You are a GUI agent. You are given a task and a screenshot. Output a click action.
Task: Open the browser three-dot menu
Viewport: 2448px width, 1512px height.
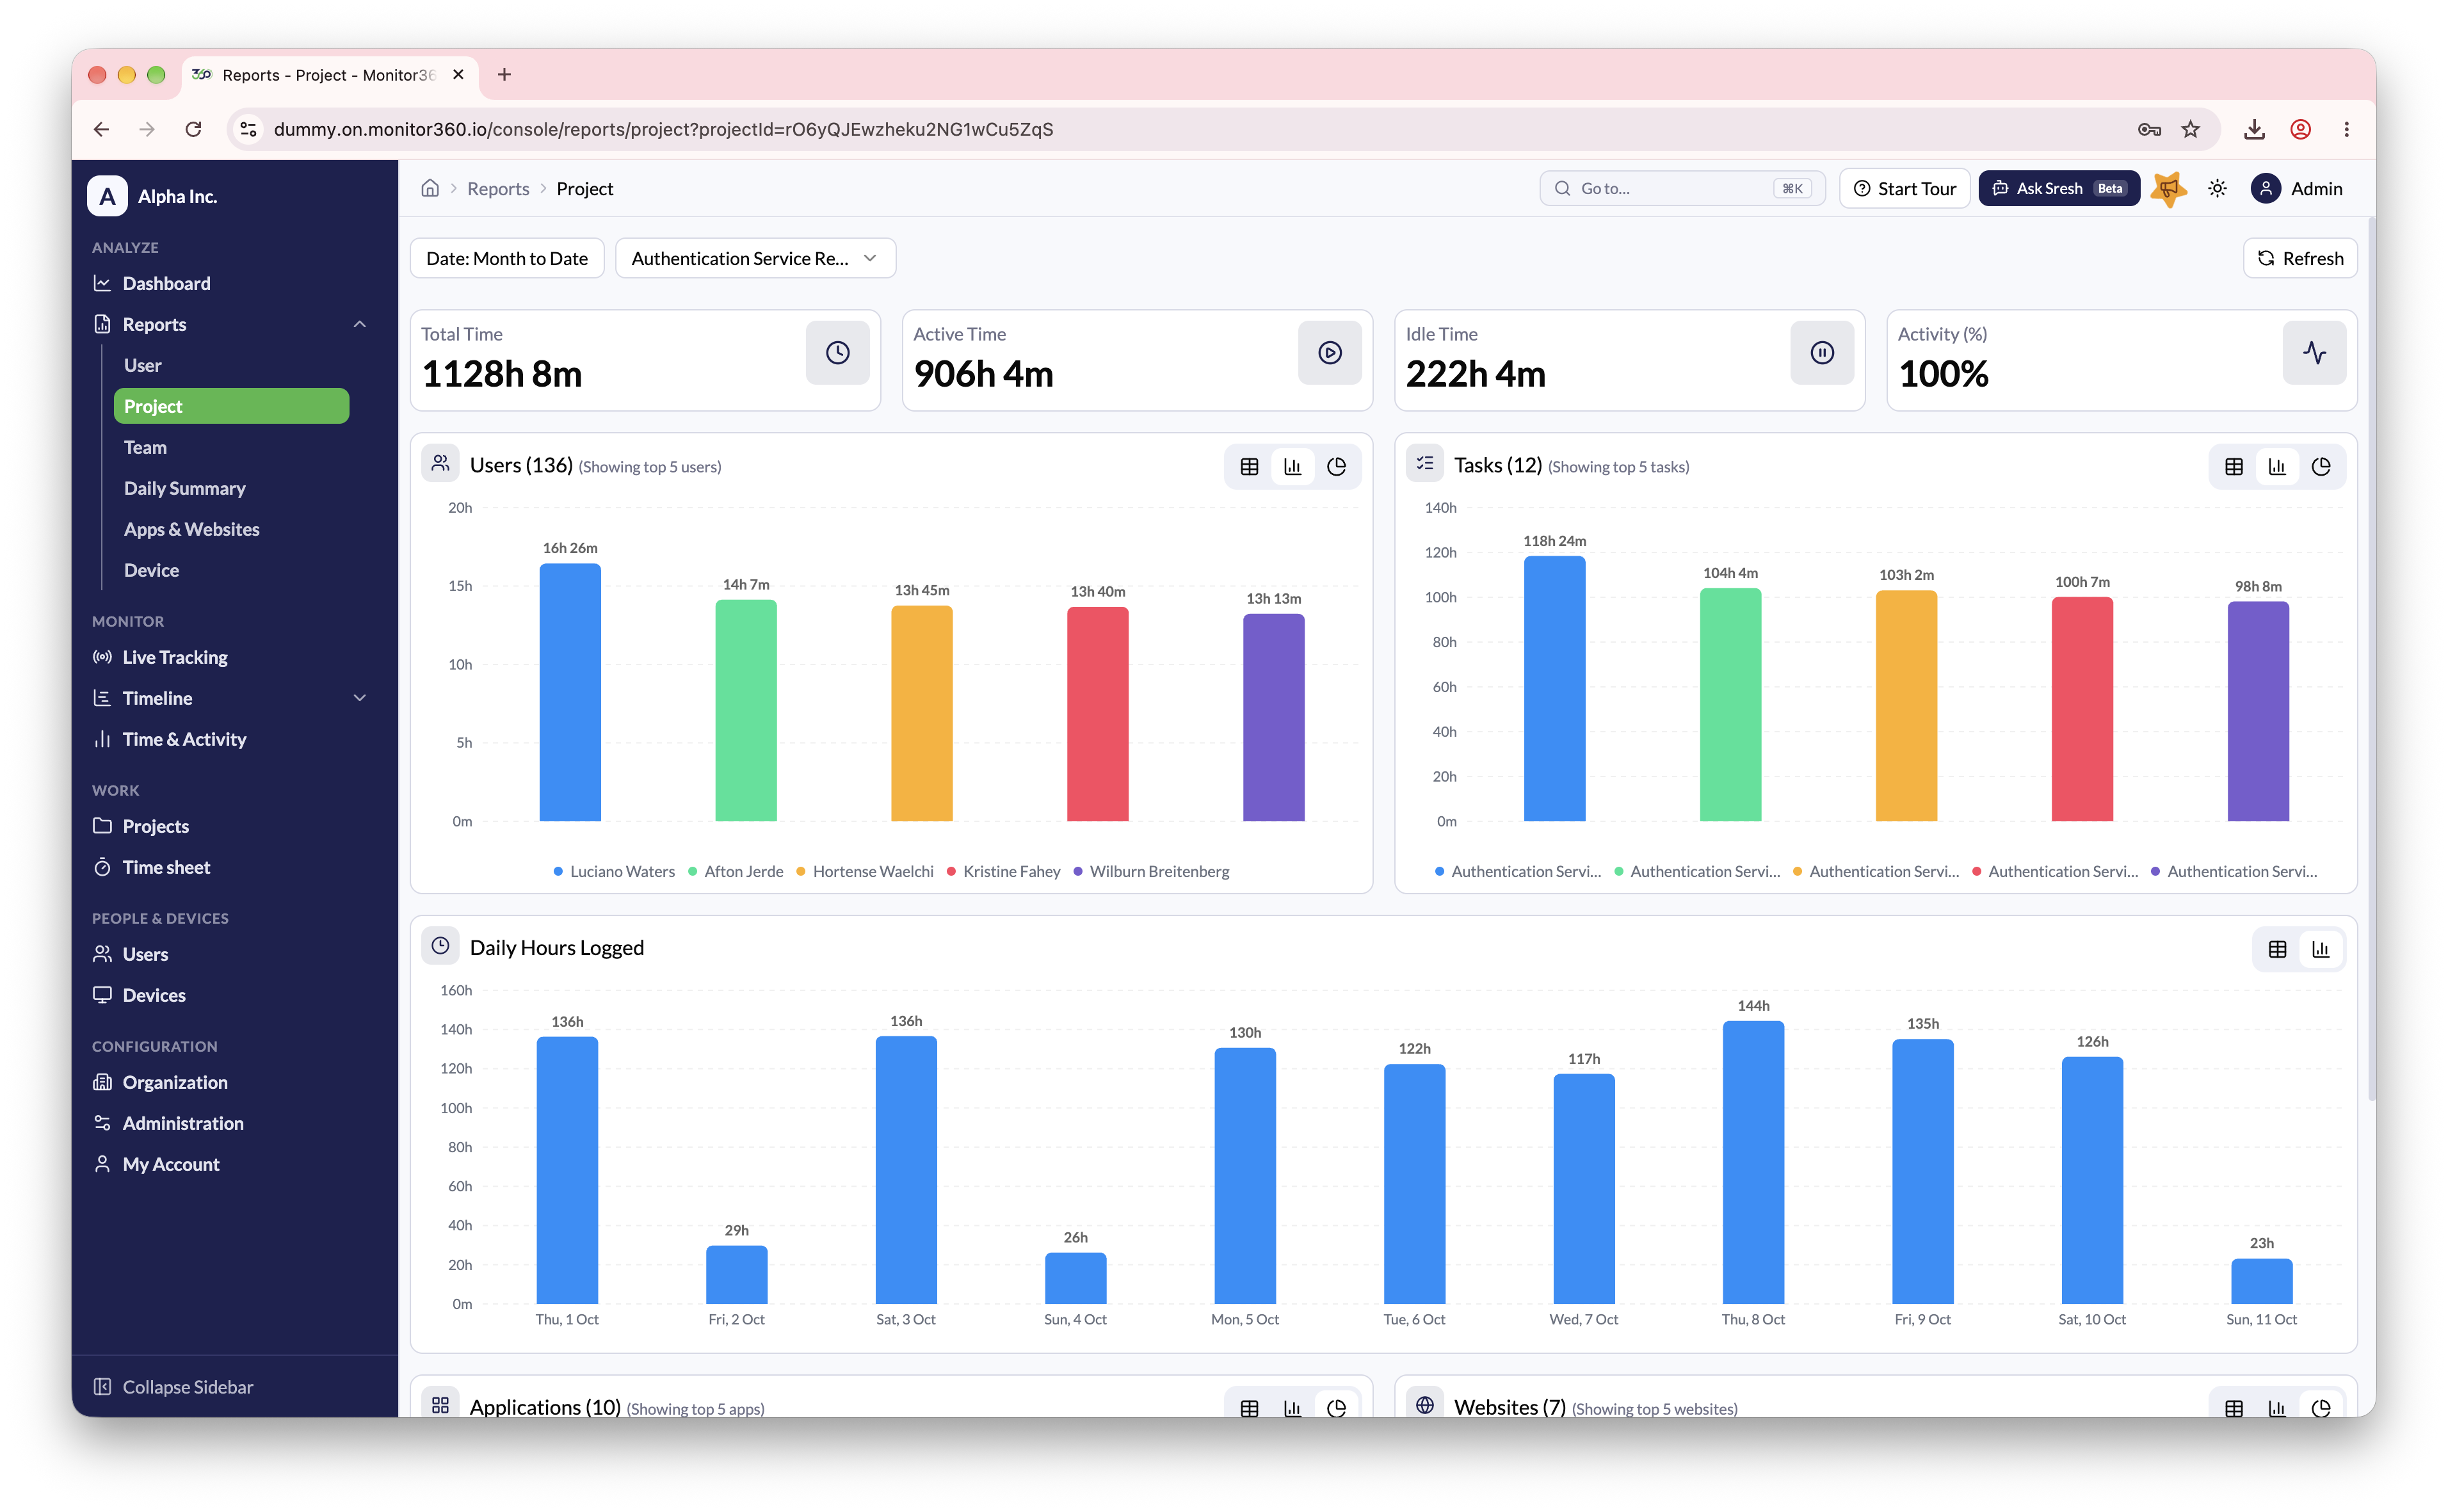coord(2346,129)
